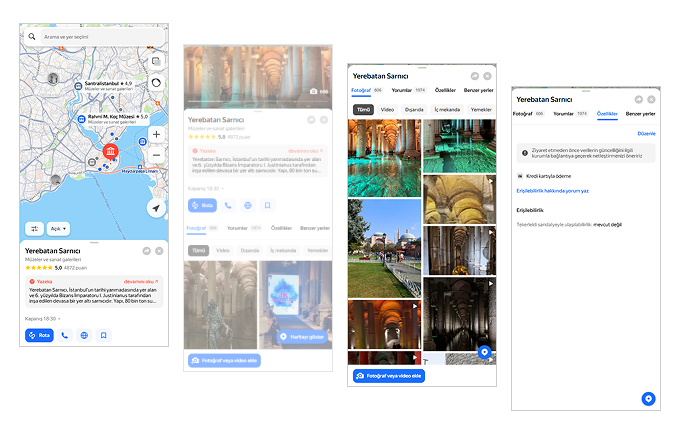Tap the blue map pin button over gallery
680x428 pixels.
pyautogui.click(x=484, y=352)
